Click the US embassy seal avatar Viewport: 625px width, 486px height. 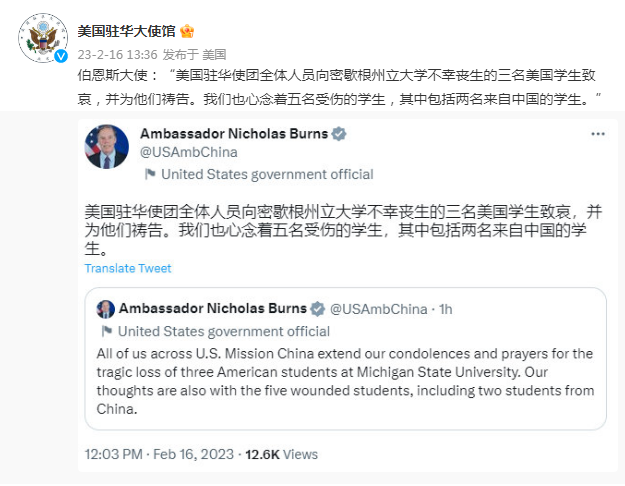coord(42,39)
